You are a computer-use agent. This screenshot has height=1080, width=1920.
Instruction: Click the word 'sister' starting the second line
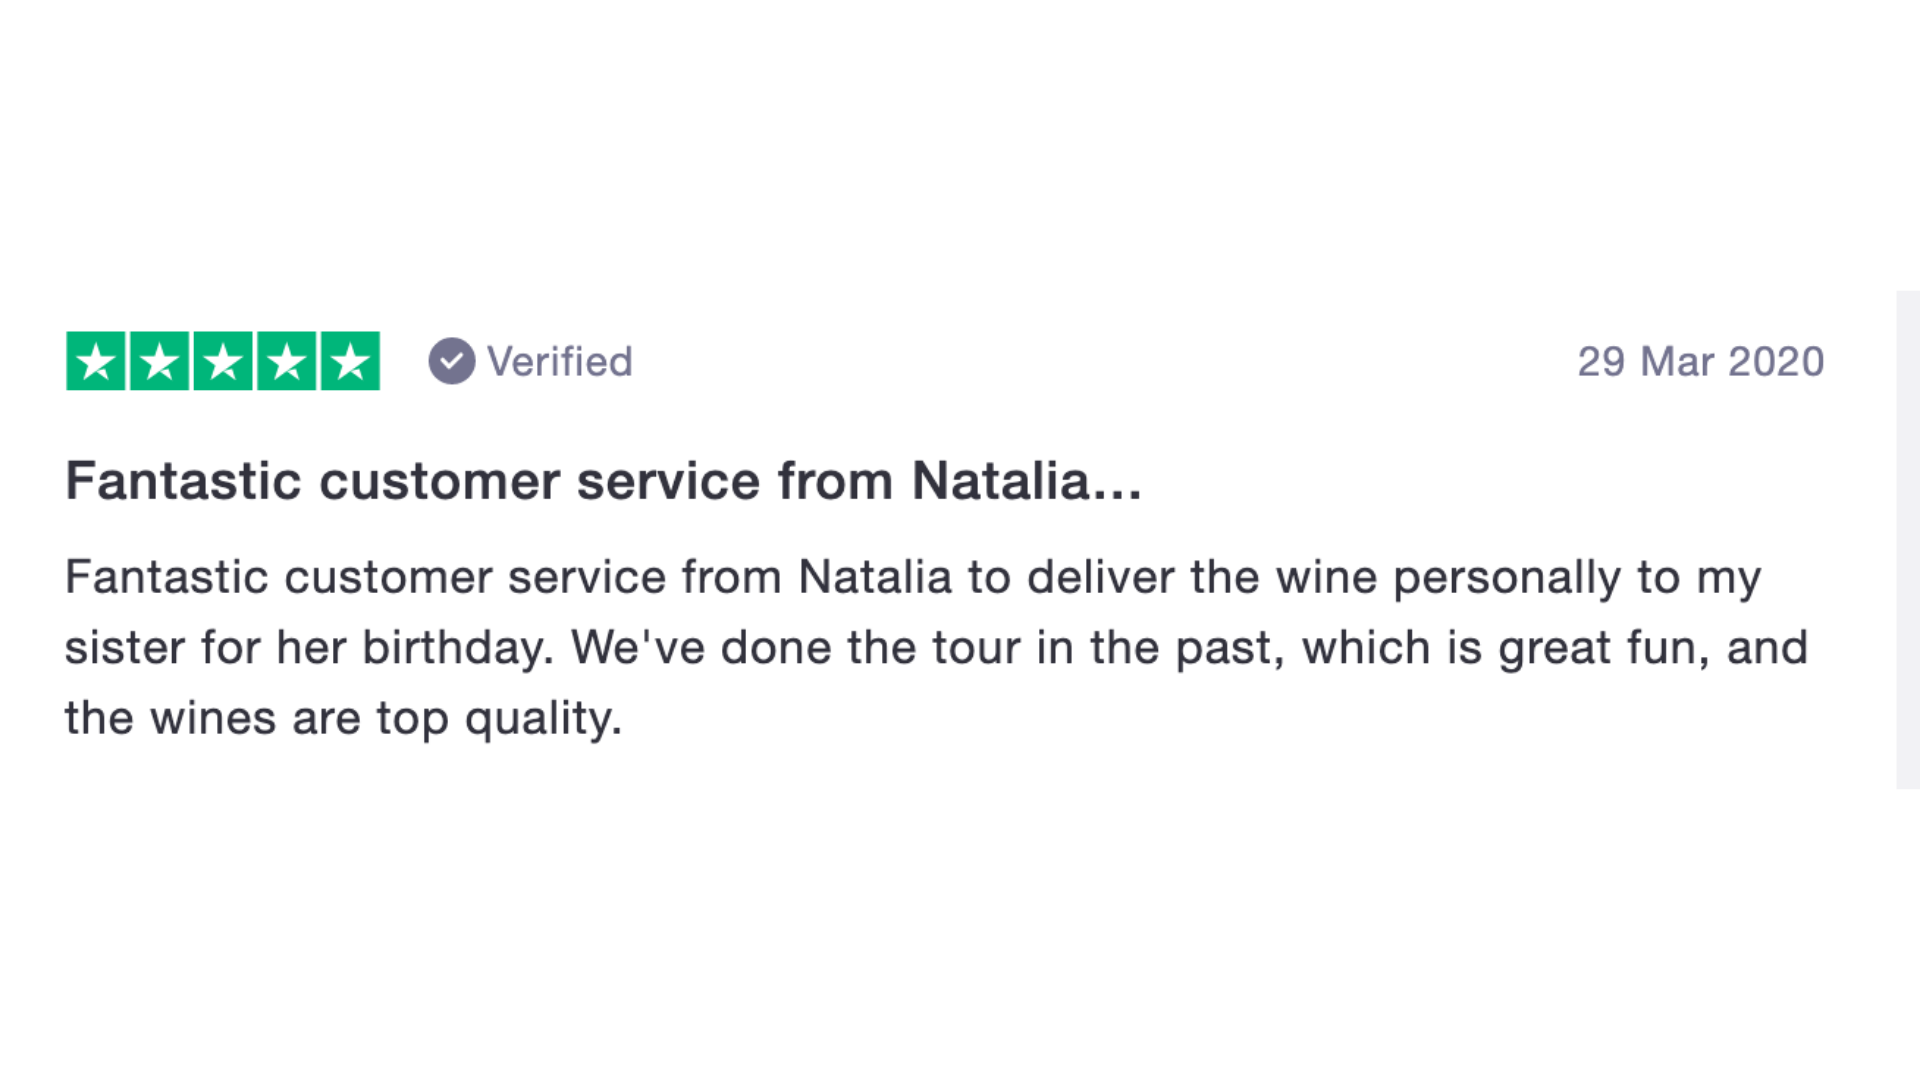click(x=125, y=648)
